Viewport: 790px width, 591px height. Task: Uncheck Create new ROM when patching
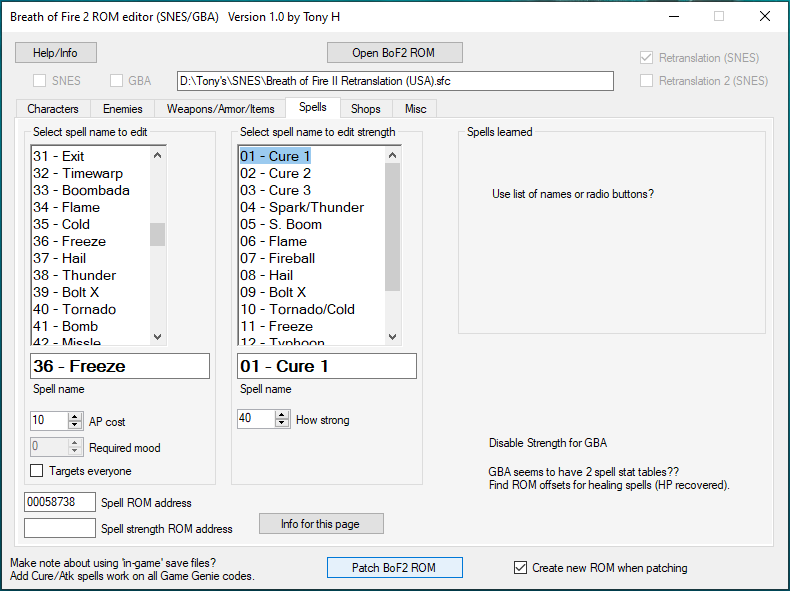click(520, 568)
